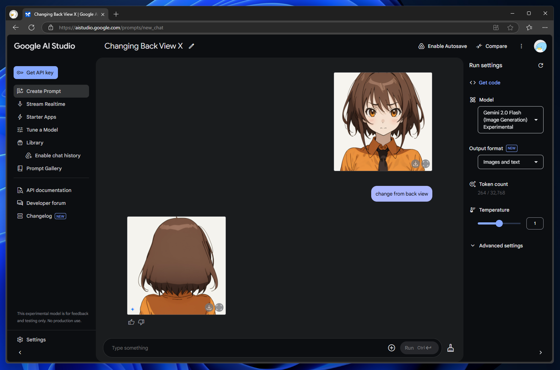Open Create Prompt in sidebar
Screen dimensions: 560x370
coord(51,91)
